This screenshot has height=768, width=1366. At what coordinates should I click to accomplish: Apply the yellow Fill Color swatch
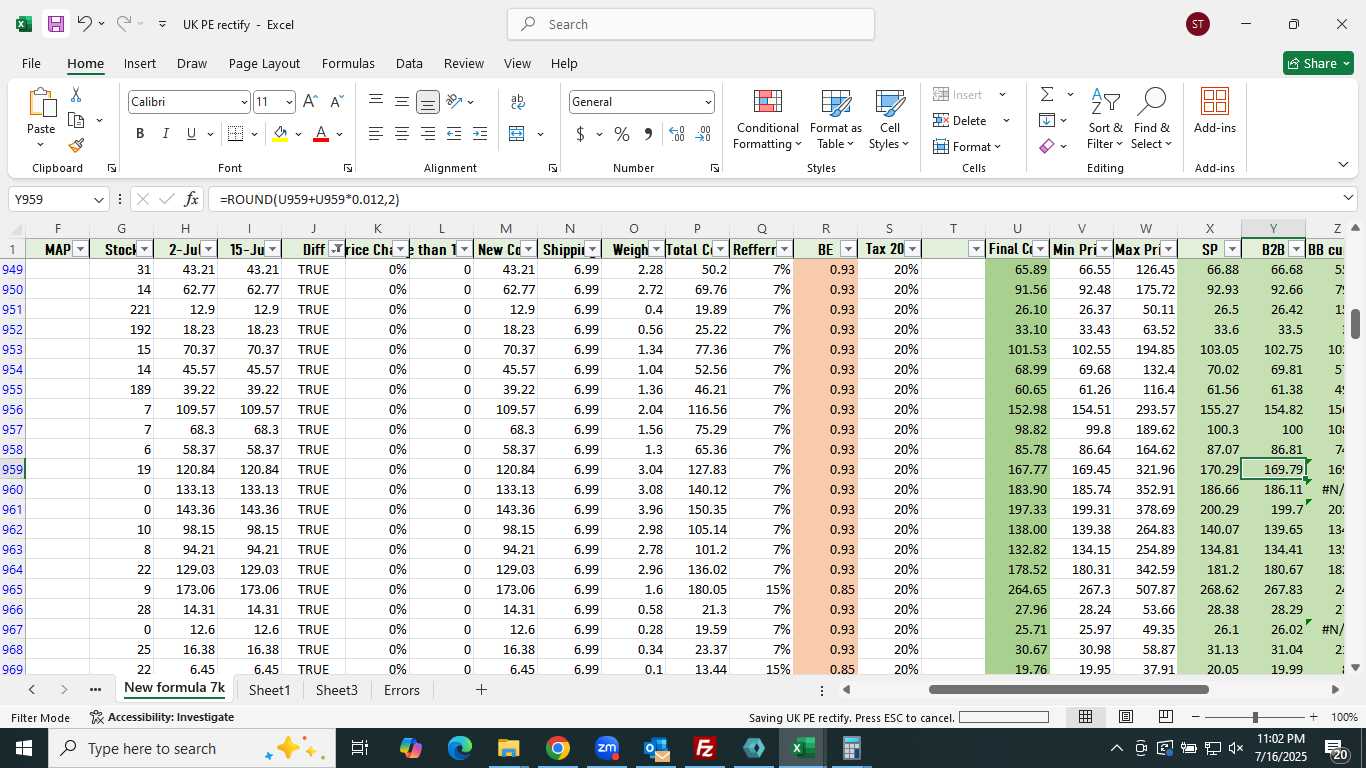pos(280,134)
